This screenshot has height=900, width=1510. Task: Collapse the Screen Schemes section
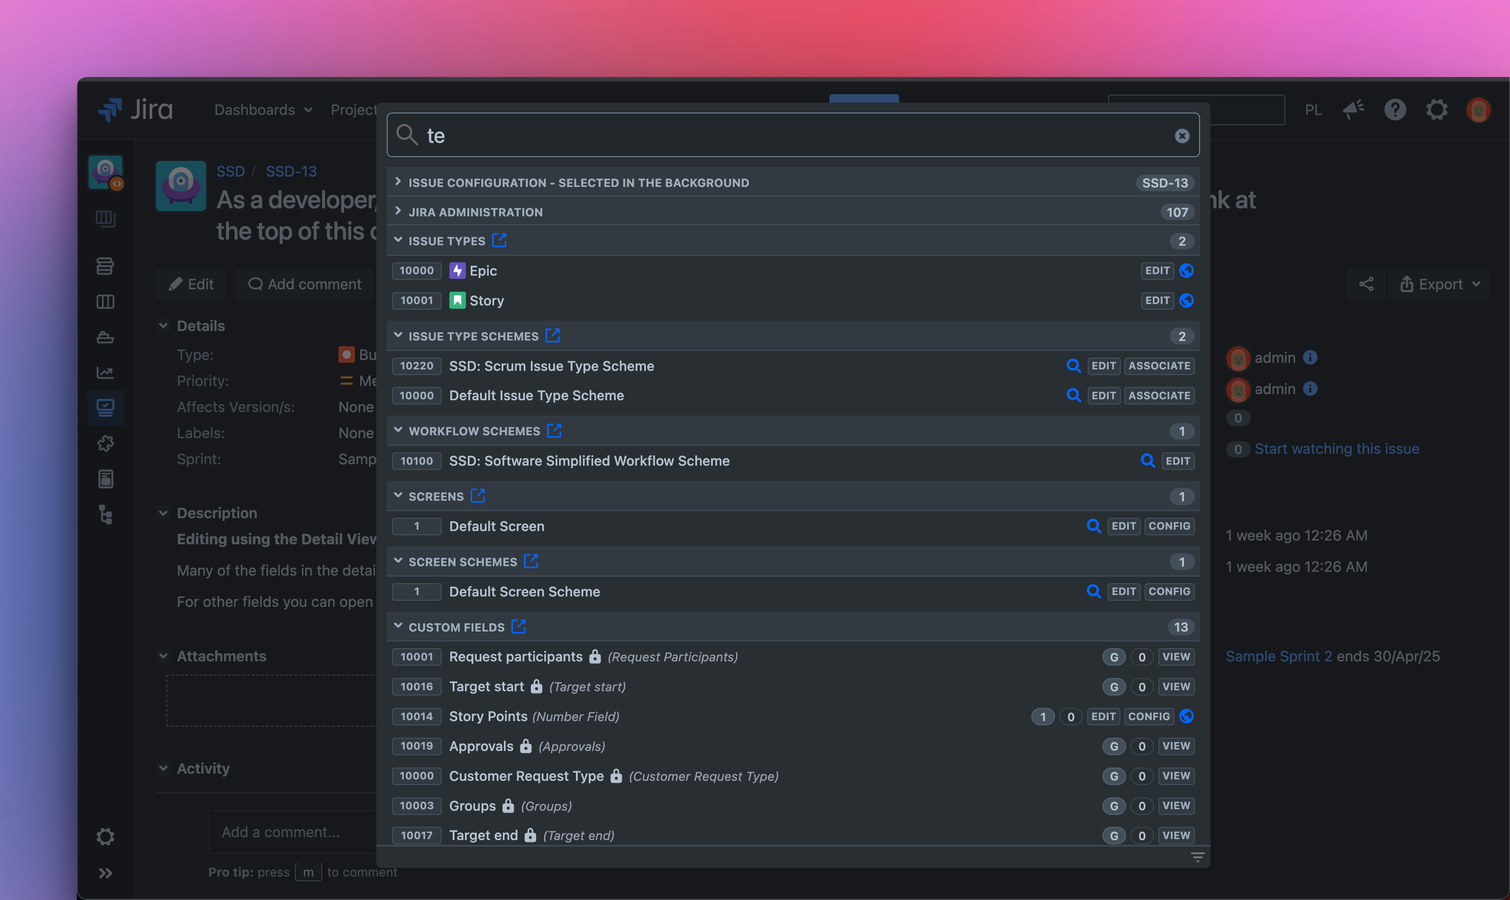398,561
